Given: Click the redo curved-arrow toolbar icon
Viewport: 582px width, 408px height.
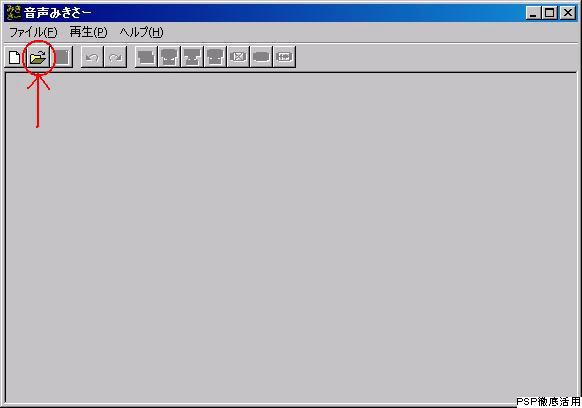Looking at the screenshot, I should pyautogui.click(x=115, y=57).
